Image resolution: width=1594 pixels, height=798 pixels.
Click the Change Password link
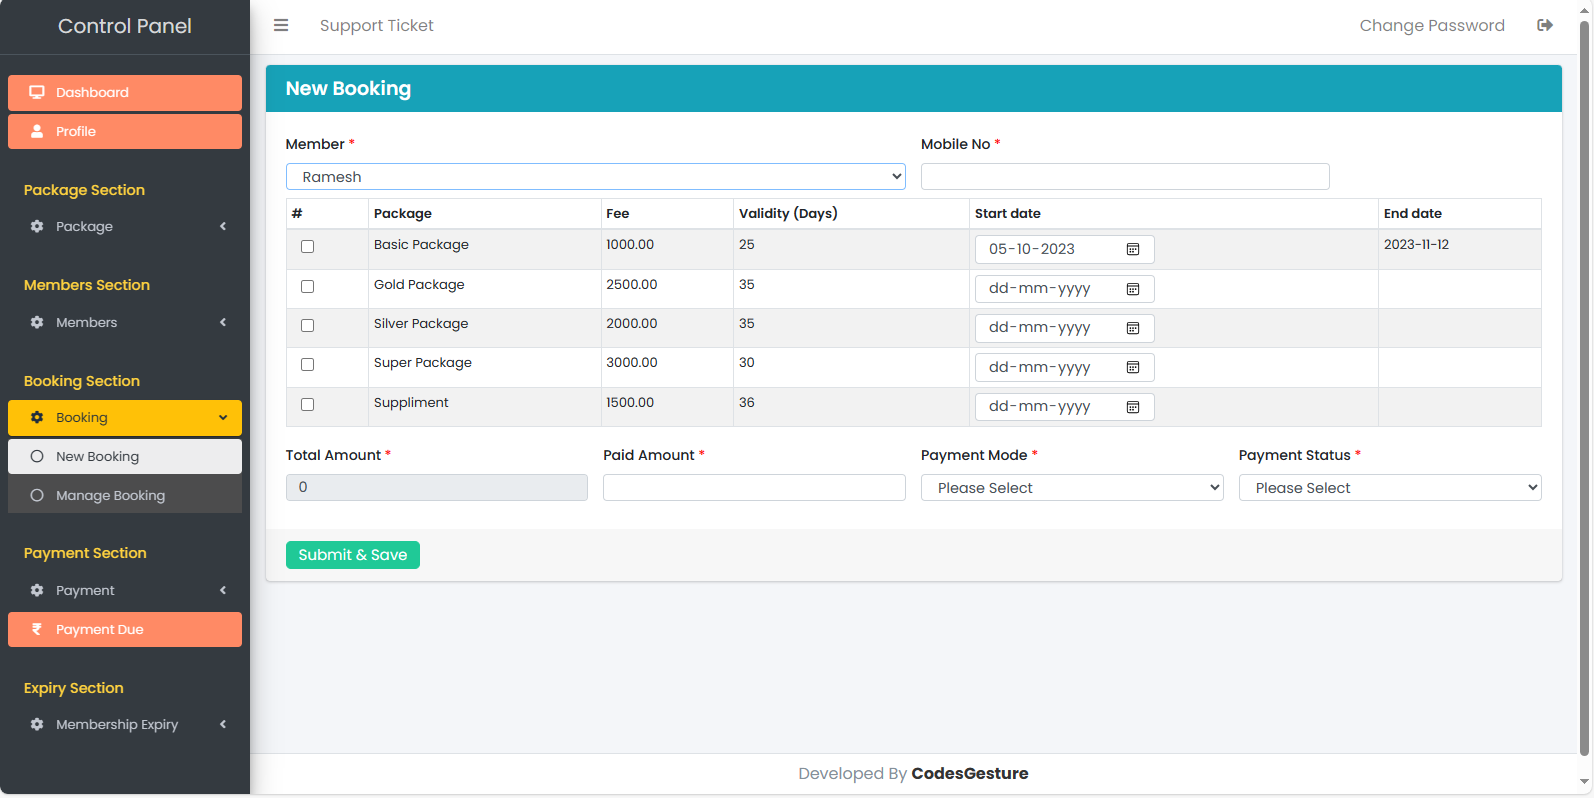(x=1432, y=25)
